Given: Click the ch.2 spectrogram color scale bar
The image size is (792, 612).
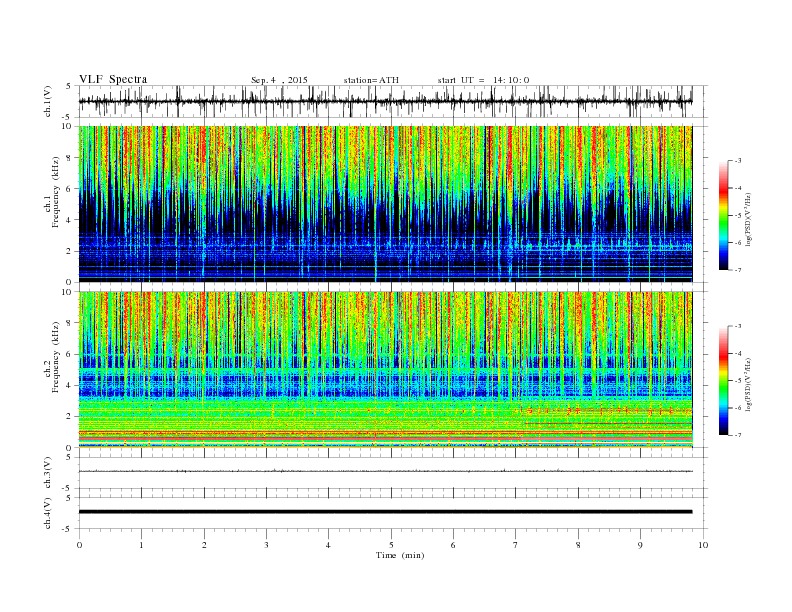Looking at the screenshot, I should pos(723,381).
